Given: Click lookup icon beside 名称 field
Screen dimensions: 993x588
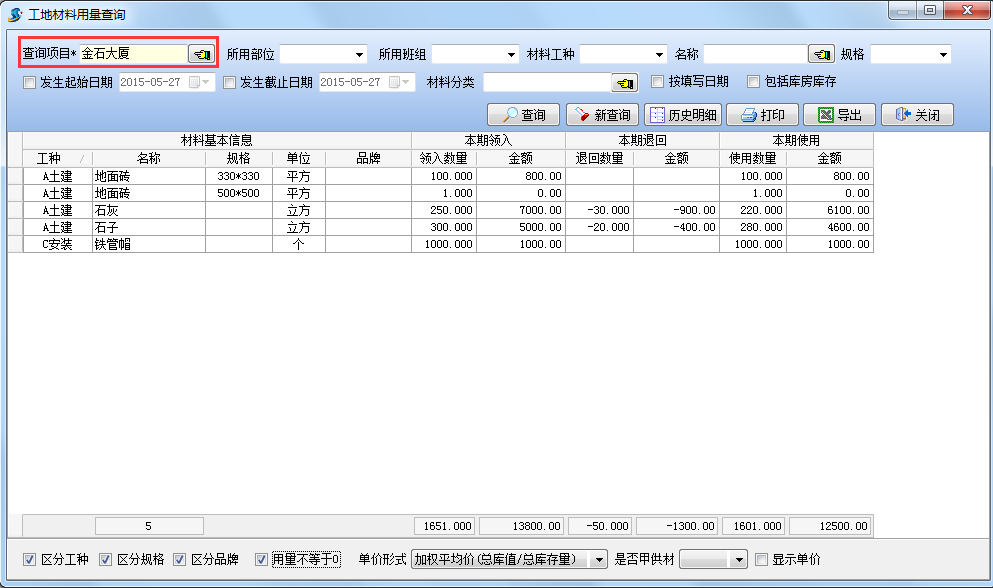Looking at the screenshot, I should (821, 54).
